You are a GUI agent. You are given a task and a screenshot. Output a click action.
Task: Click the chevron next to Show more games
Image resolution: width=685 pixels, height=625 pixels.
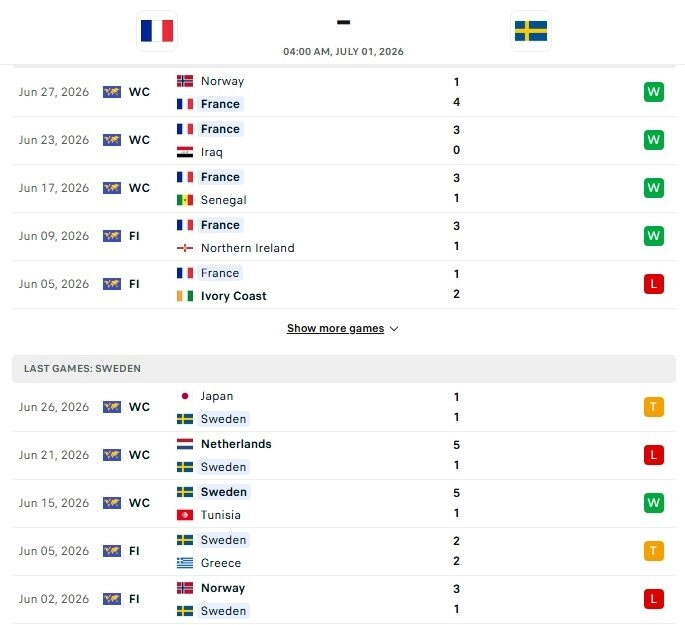point(394,329)
